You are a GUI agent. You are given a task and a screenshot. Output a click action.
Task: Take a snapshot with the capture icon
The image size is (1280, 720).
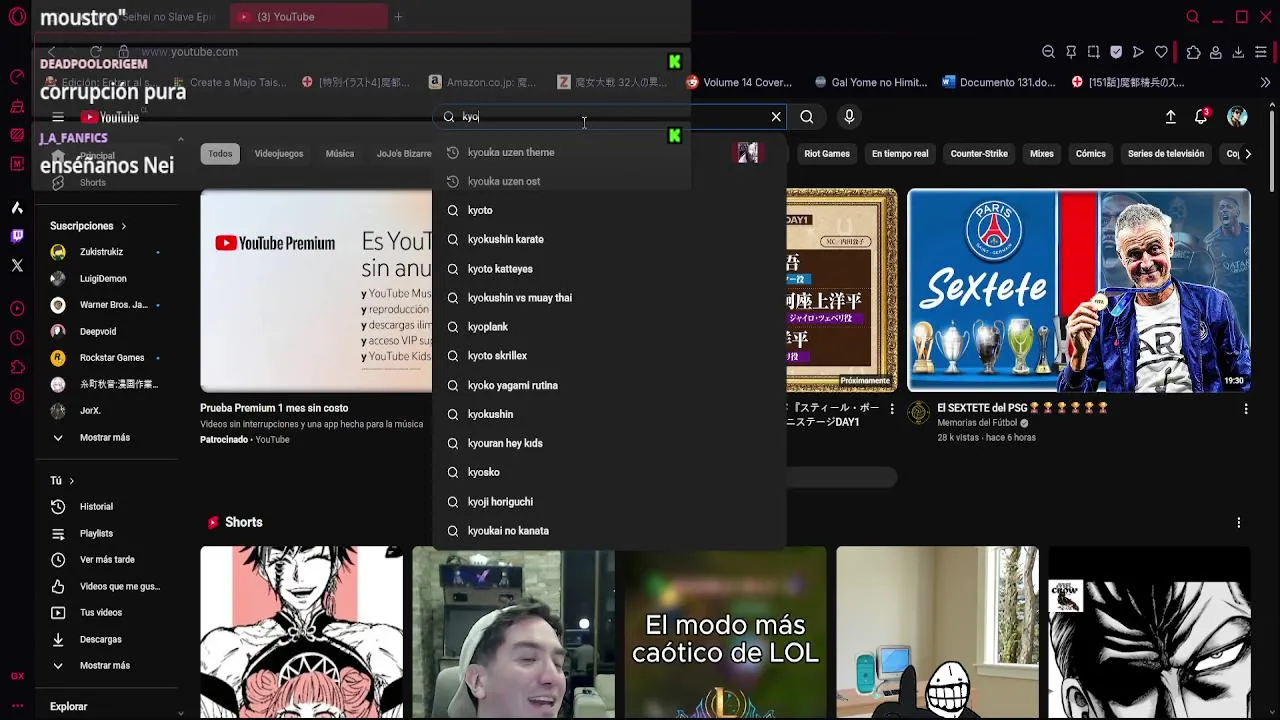(x=1093, y=52)
